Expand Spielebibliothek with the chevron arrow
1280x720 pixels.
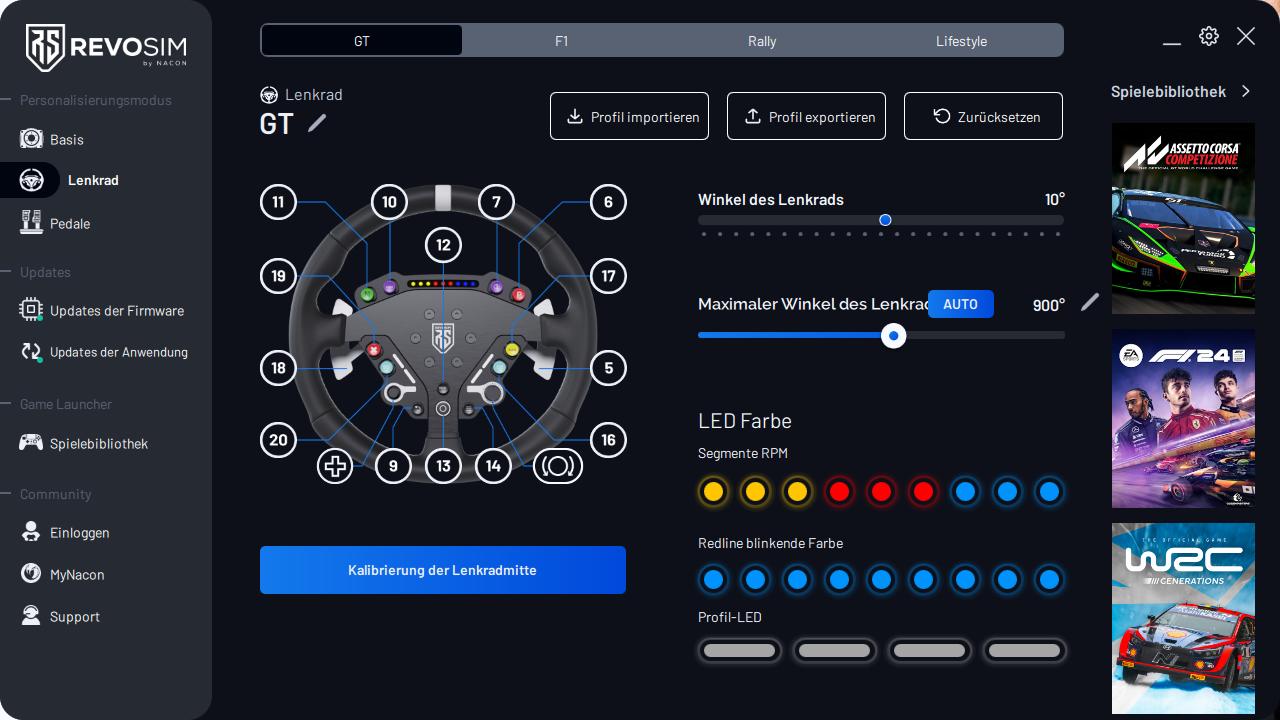click(x=1246, y=91)
